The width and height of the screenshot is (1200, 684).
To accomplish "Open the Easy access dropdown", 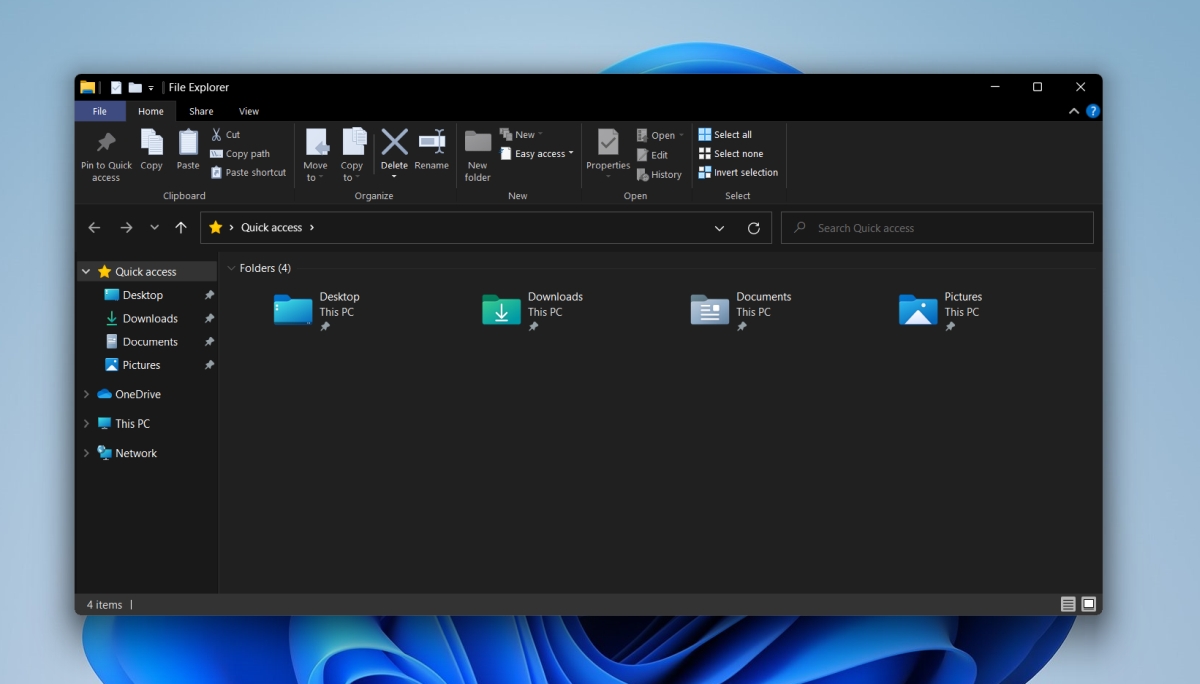I will pos(538,154).
